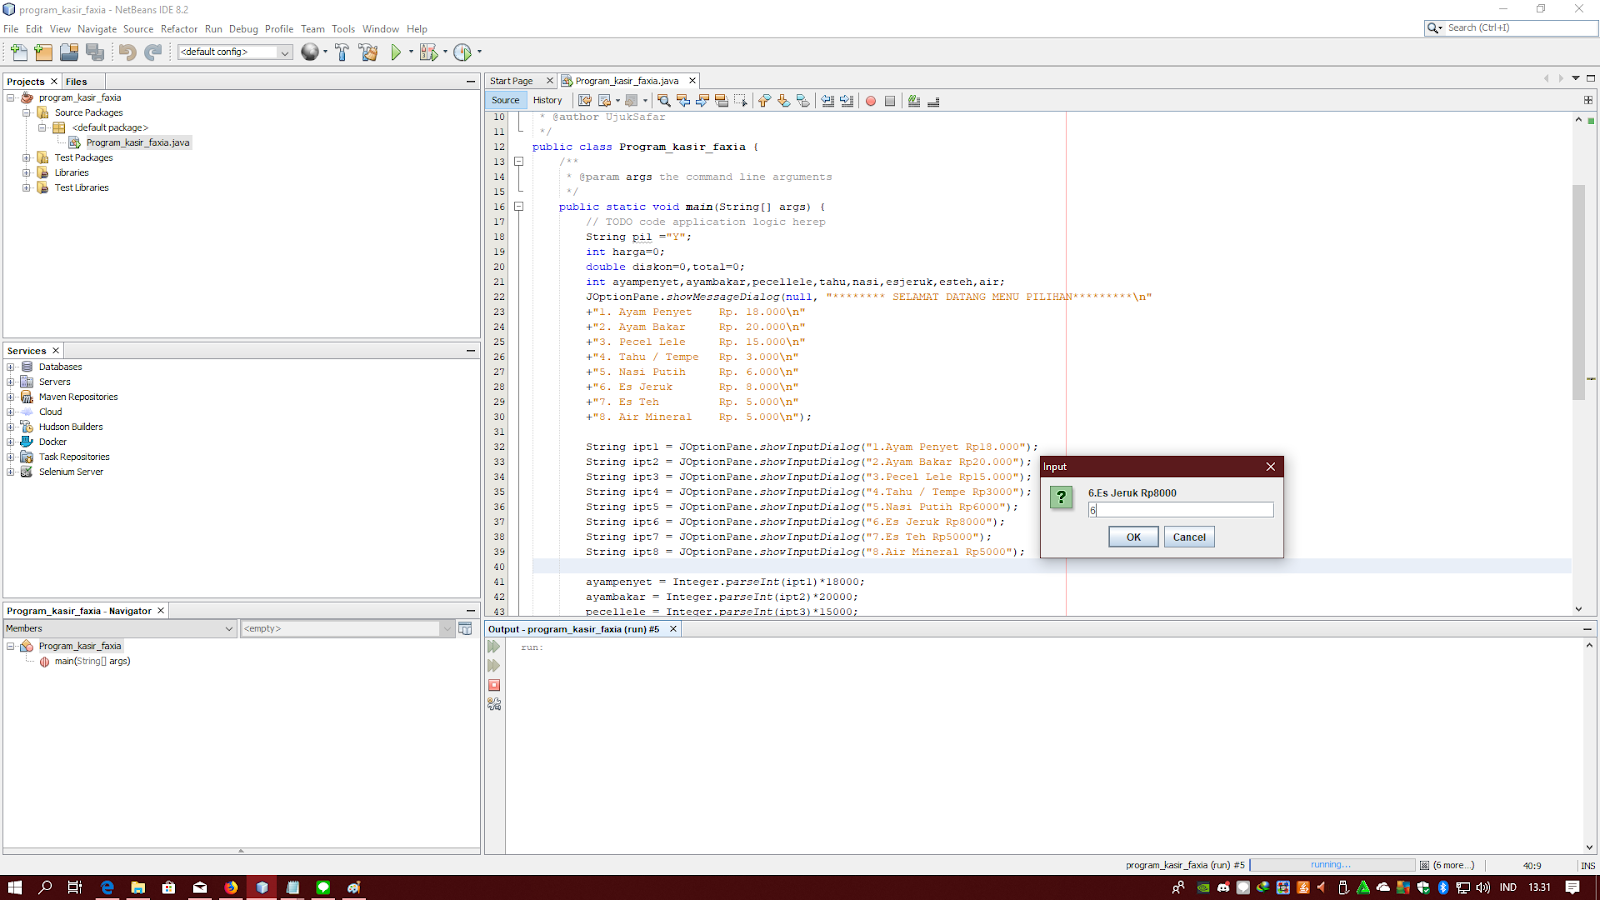Select main(String[] args) in Navigator
Screen dimensions: 1600x900
click(92, 661)
